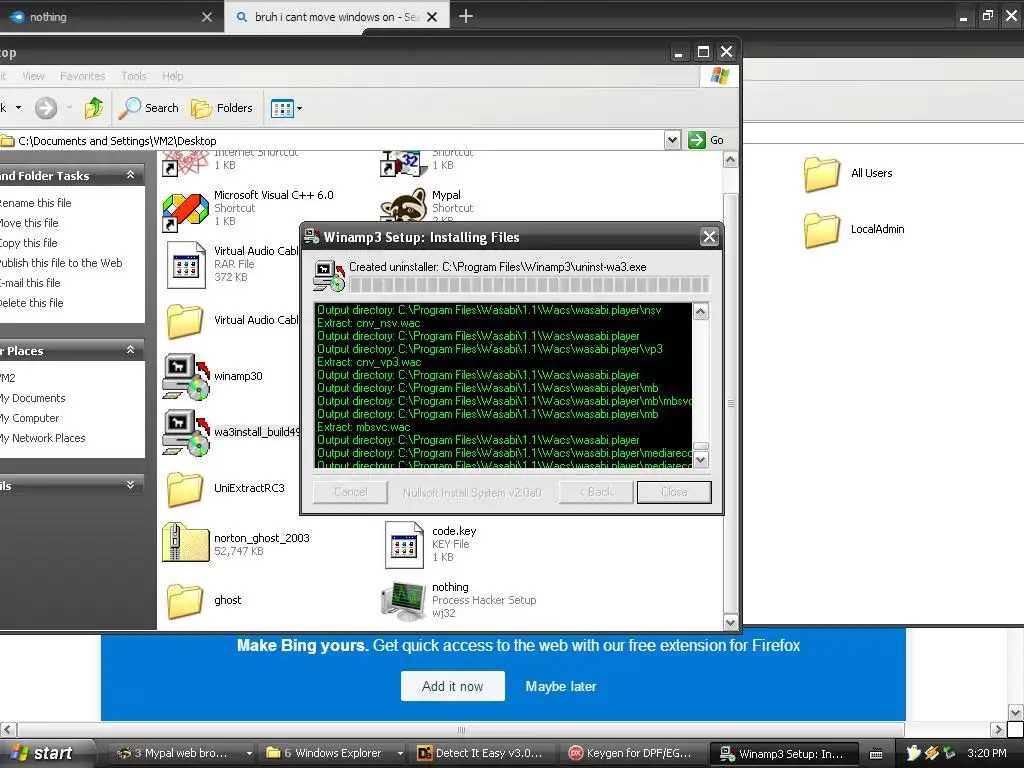This screenshot has width=1024, height=768.
Task: Click Maybe later on Bing banner
Action: coord(560,686)
